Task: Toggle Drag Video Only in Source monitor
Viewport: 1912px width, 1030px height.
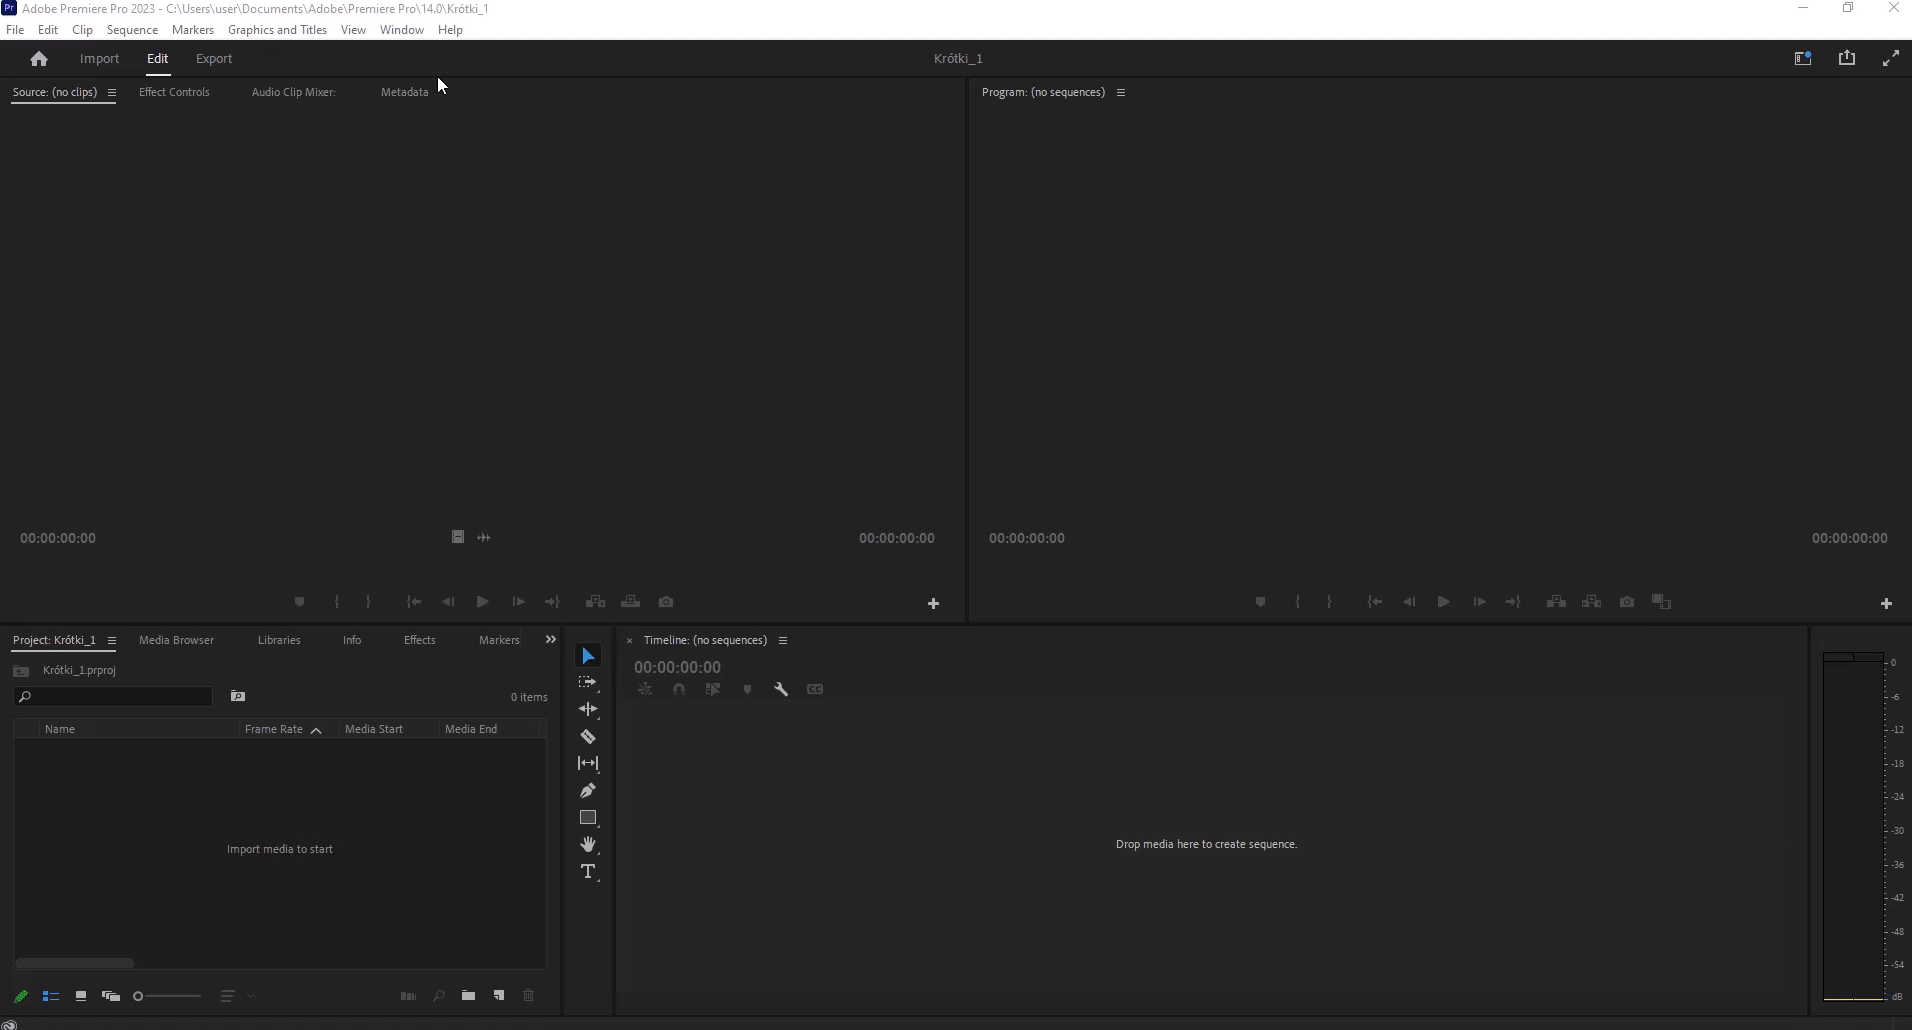Action: coord(458,537)
